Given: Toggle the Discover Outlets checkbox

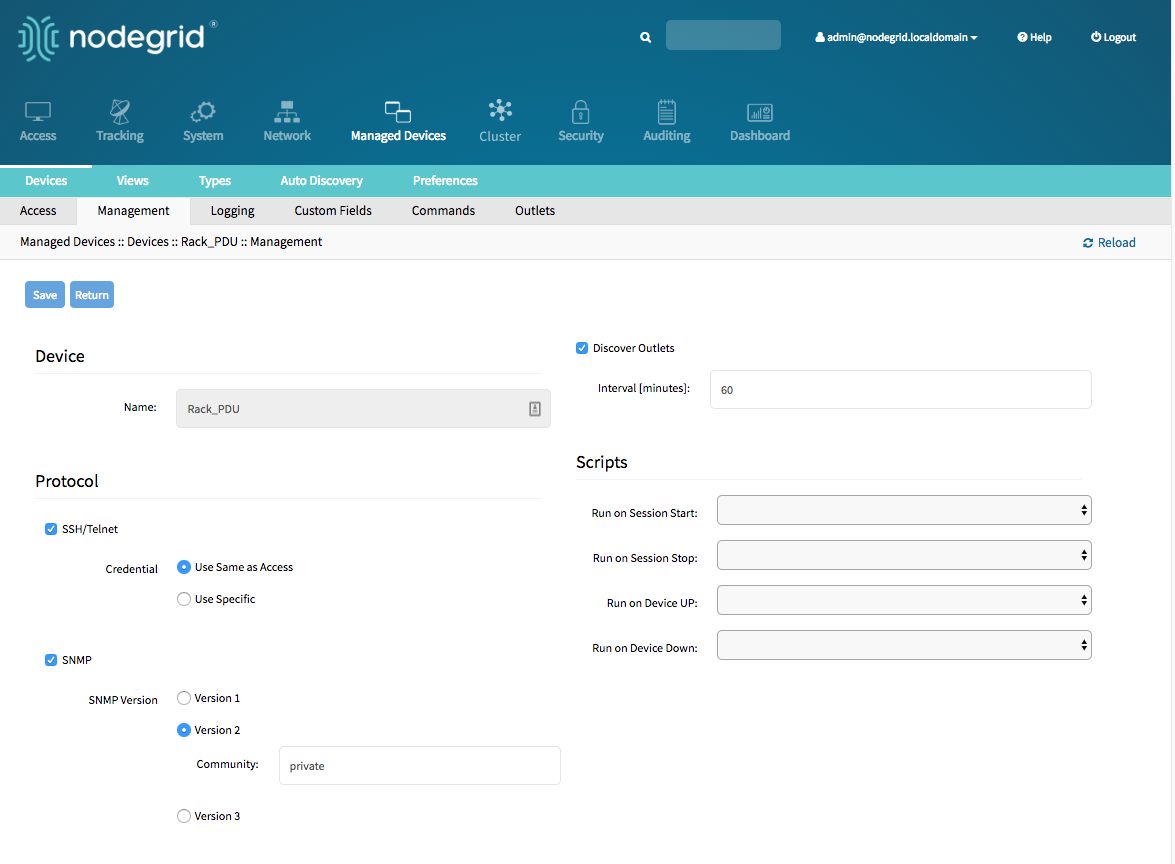Looking at the screenshot, I should [x=582, y=348].
